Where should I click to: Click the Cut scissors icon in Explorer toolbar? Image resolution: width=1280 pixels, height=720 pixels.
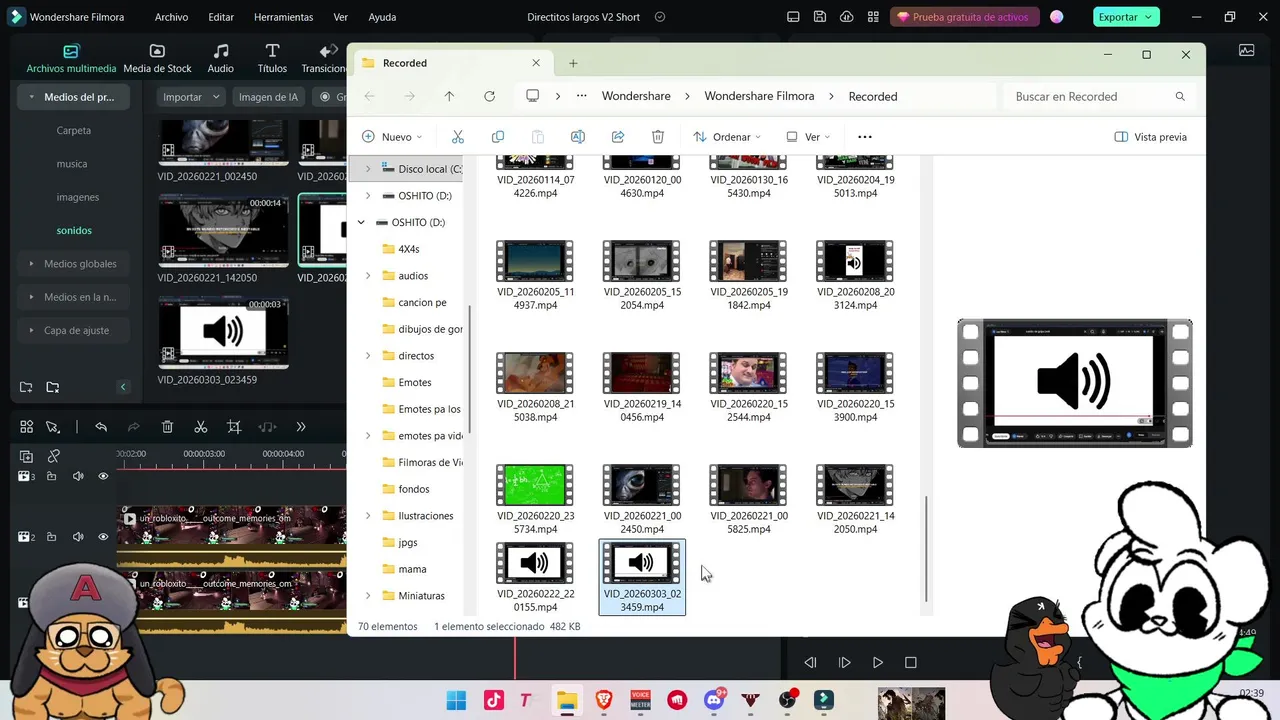coord(458,137)
